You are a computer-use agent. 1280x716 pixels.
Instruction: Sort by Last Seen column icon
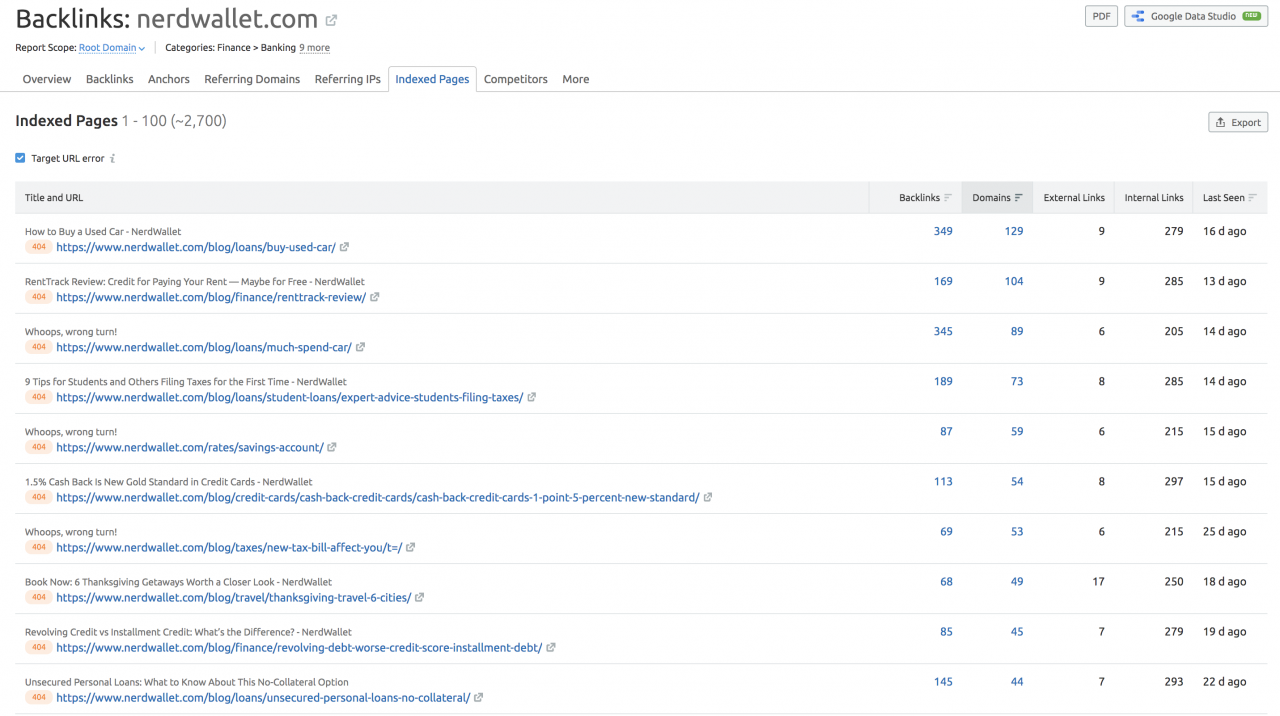click(1253, 198)
